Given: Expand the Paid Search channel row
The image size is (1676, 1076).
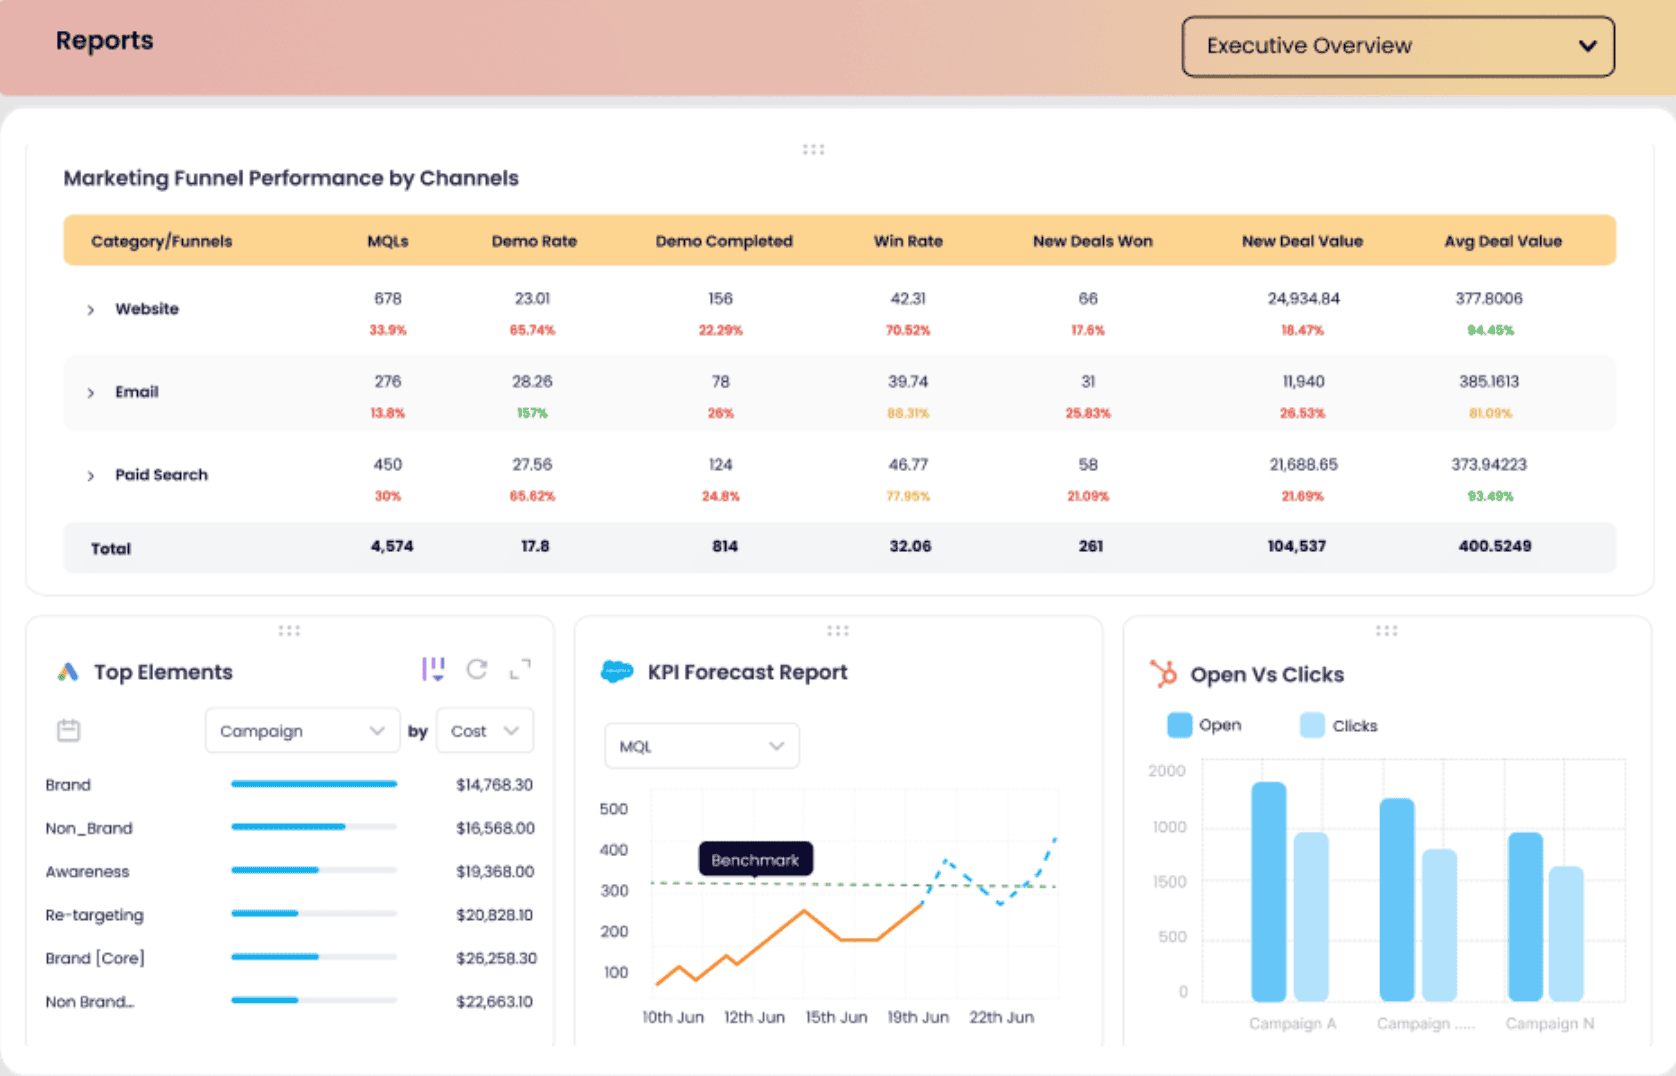Looking at the screenshot, I should 91,476.
